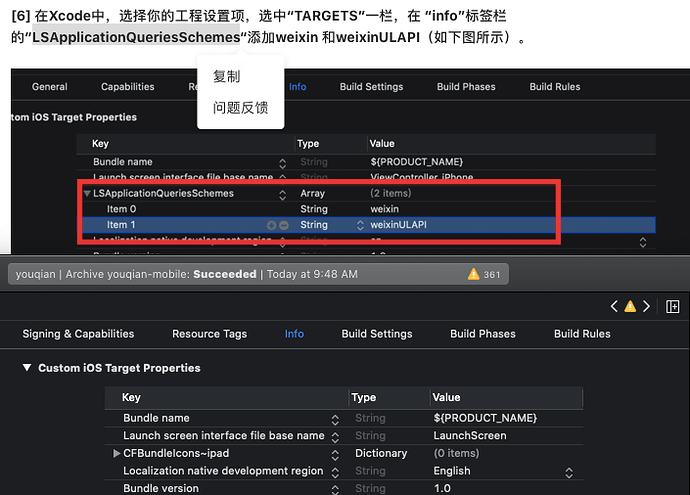
Task: Open the lower Build Settings tab
Action: click(x=377, y=334)
